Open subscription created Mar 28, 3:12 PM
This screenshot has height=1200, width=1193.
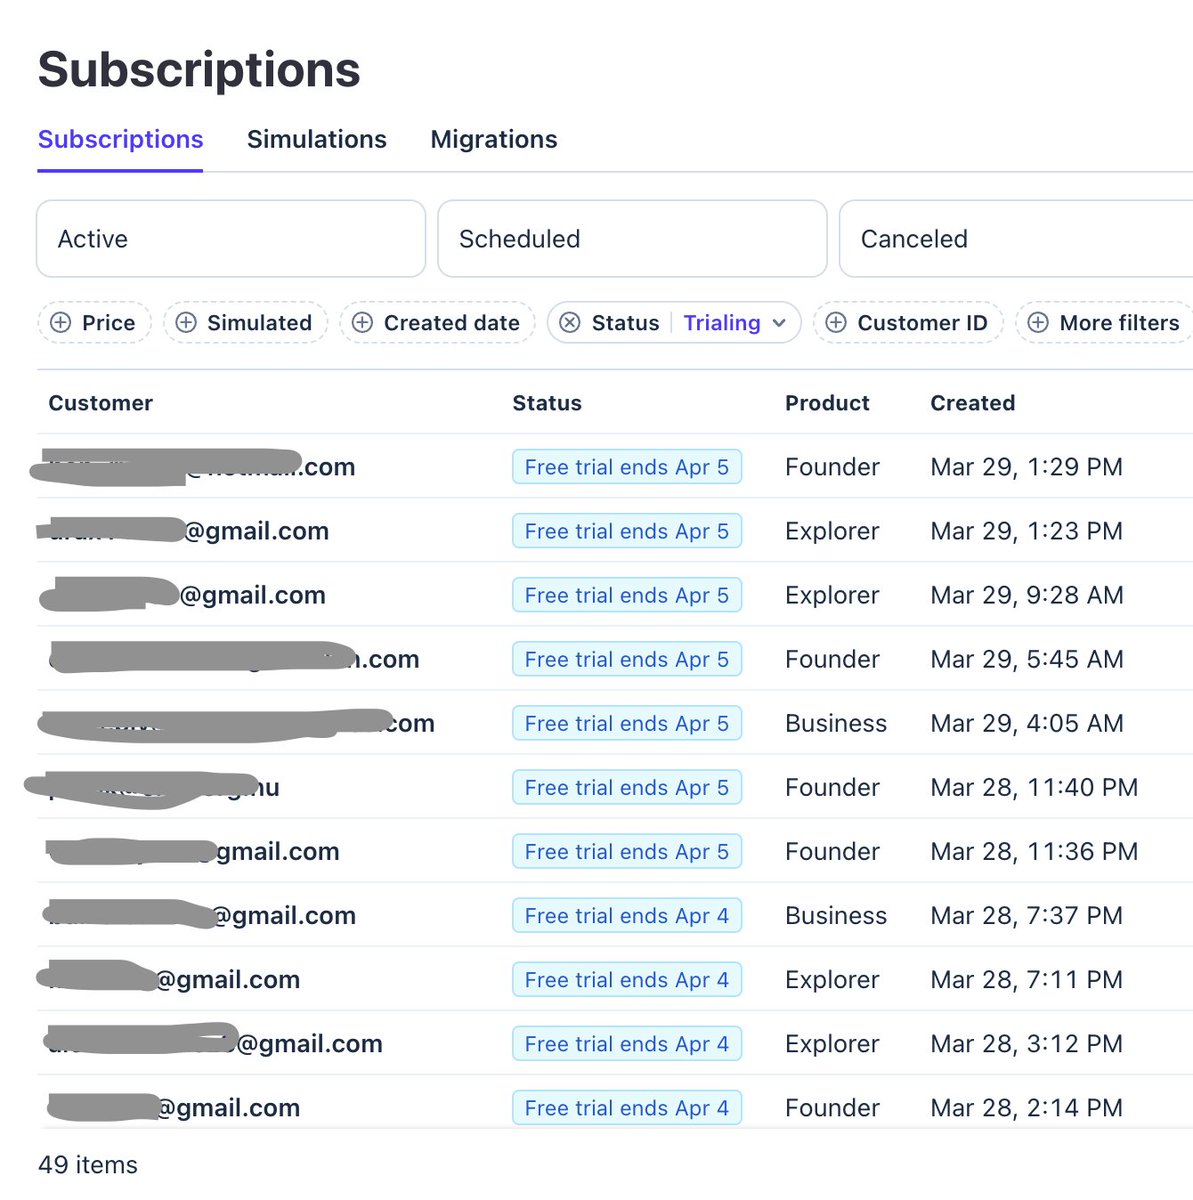click(615, 1042)
